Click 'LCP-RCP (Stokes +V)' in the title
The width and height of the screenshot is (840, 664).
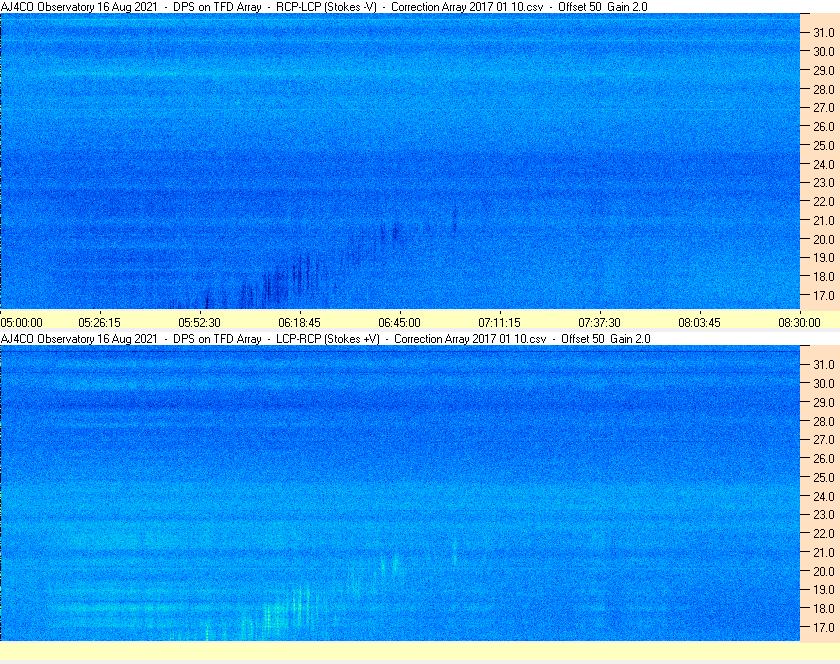tap(328, 339)
